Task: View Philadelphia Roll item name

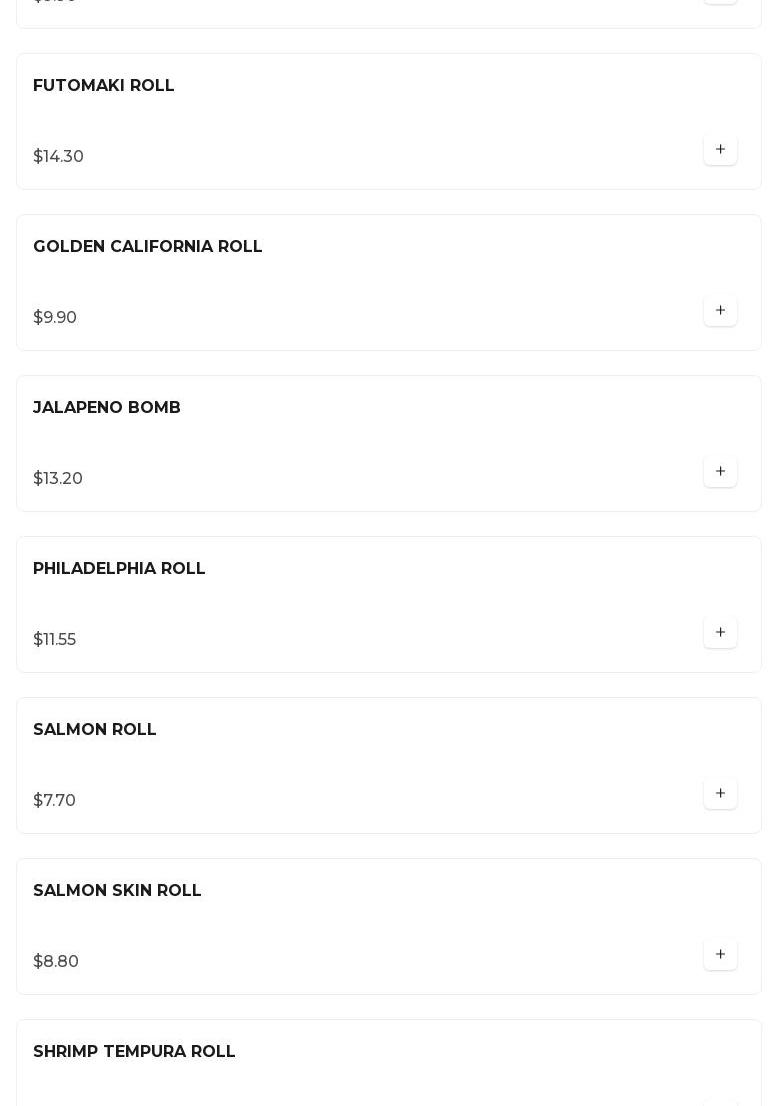Action: tap(119, 569)
